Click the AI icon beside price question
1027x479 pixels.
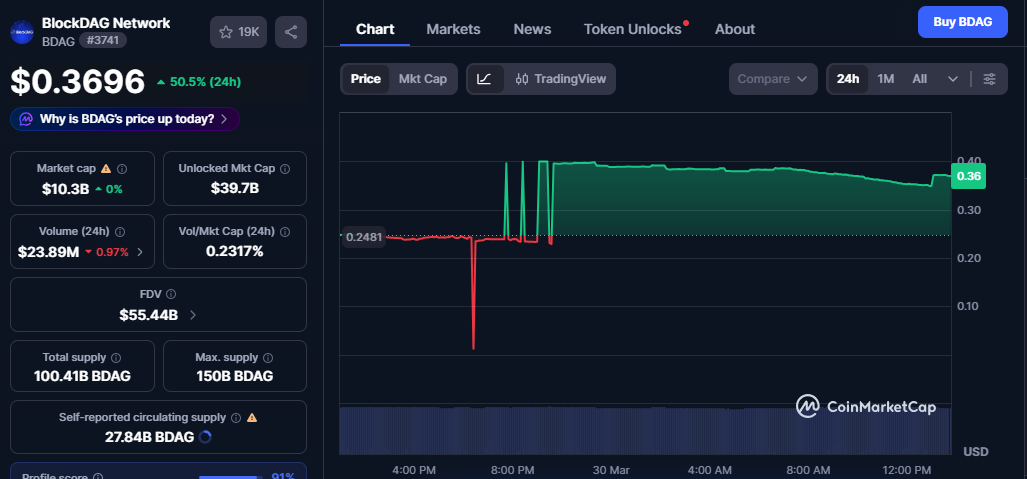click(26, 119)
